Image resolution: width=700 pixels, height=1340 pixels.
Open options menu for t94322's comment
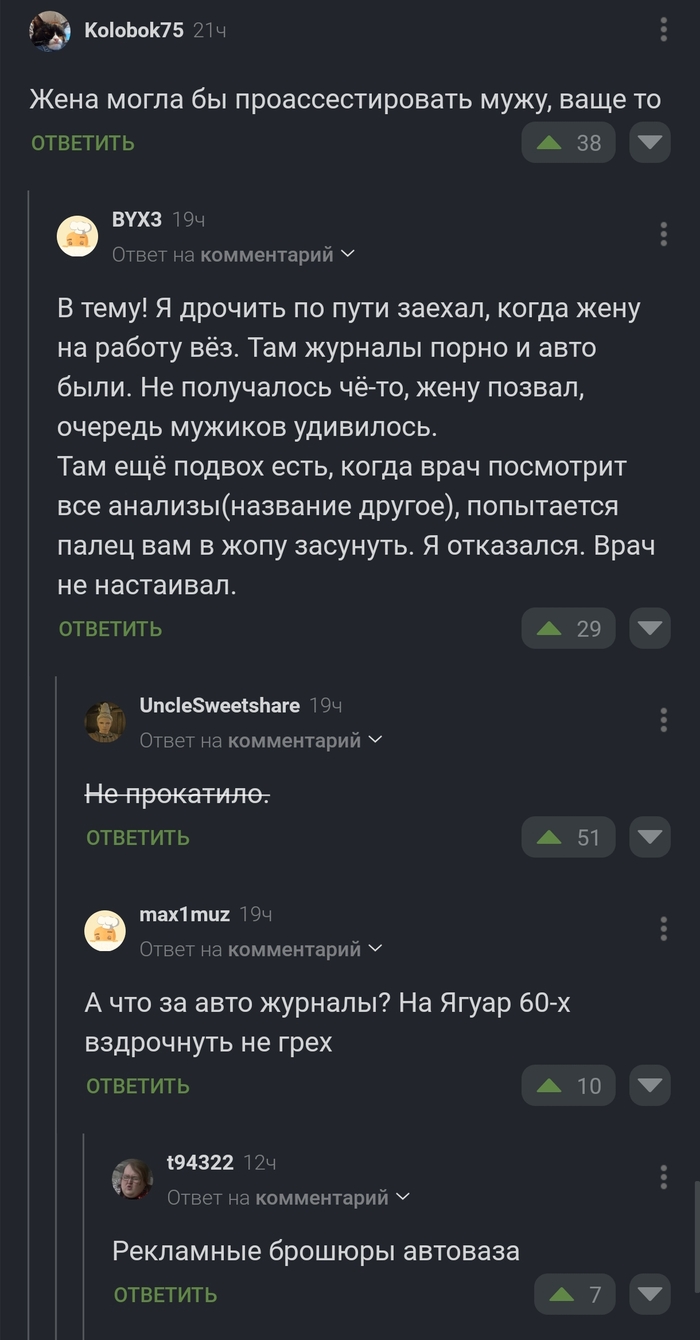664,1176
